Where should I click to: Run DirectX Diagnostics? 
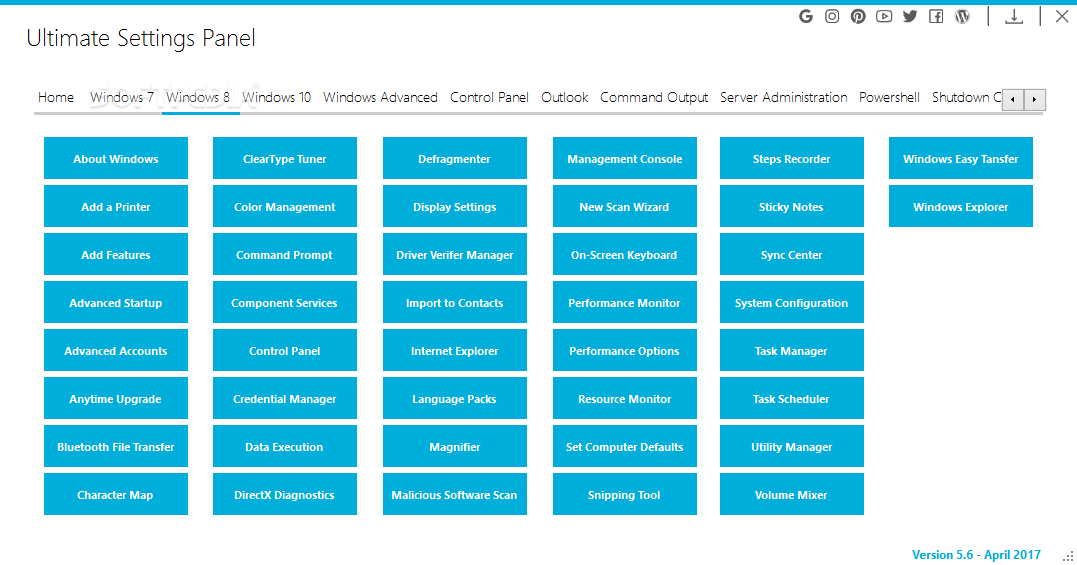[x=285, y=495]
